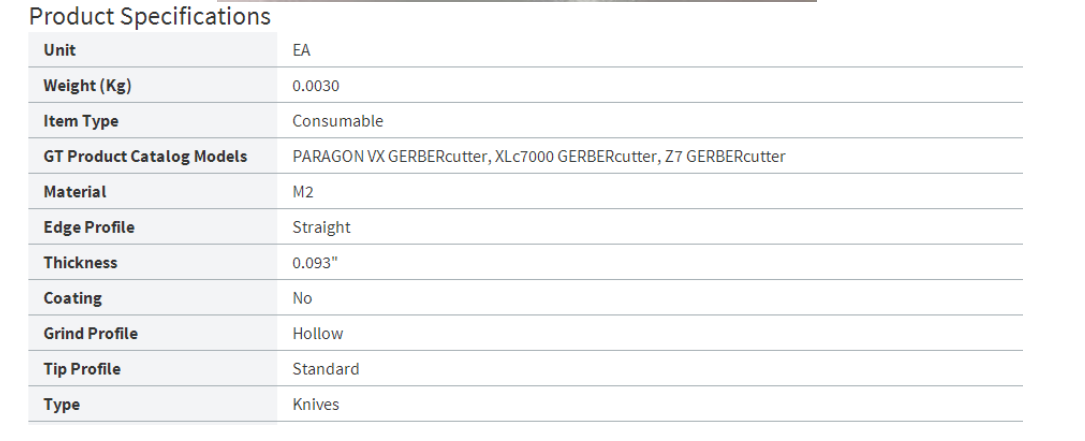Select the Material row label
The height and width of the screenshot is (441, 1085).
tap(75, 192)
